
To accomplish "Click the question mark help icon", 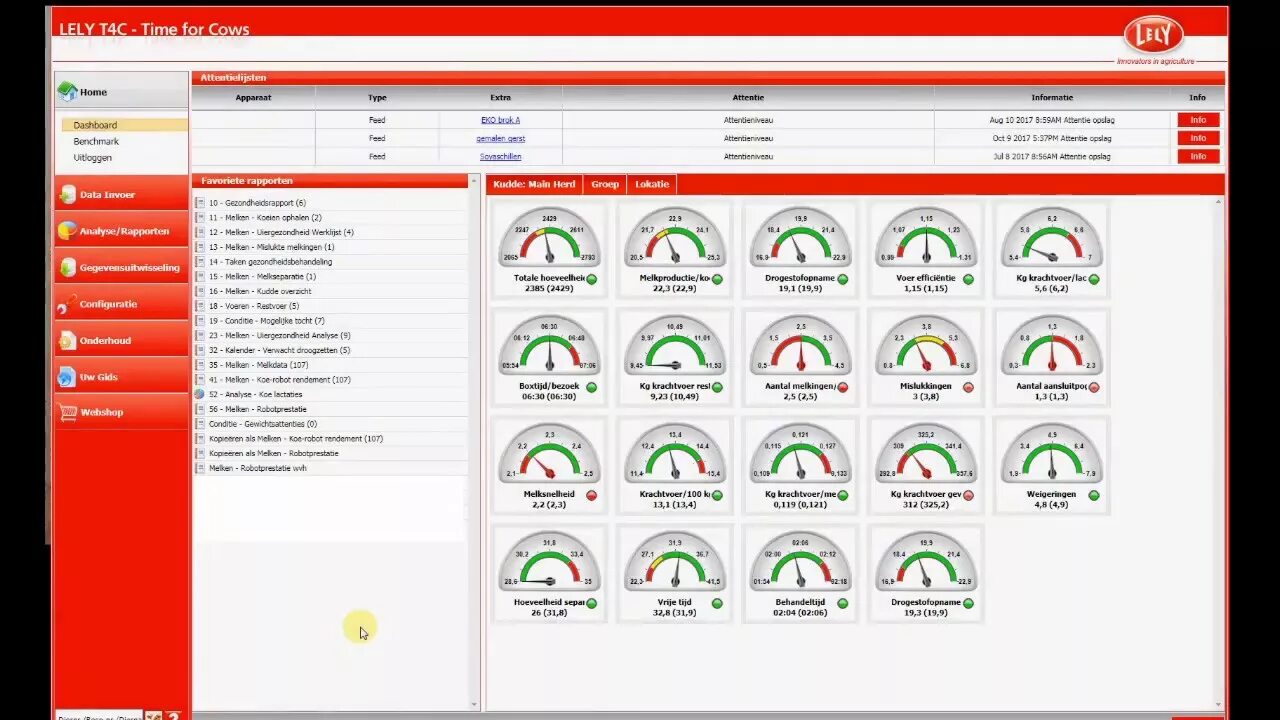I will [173, 716].
